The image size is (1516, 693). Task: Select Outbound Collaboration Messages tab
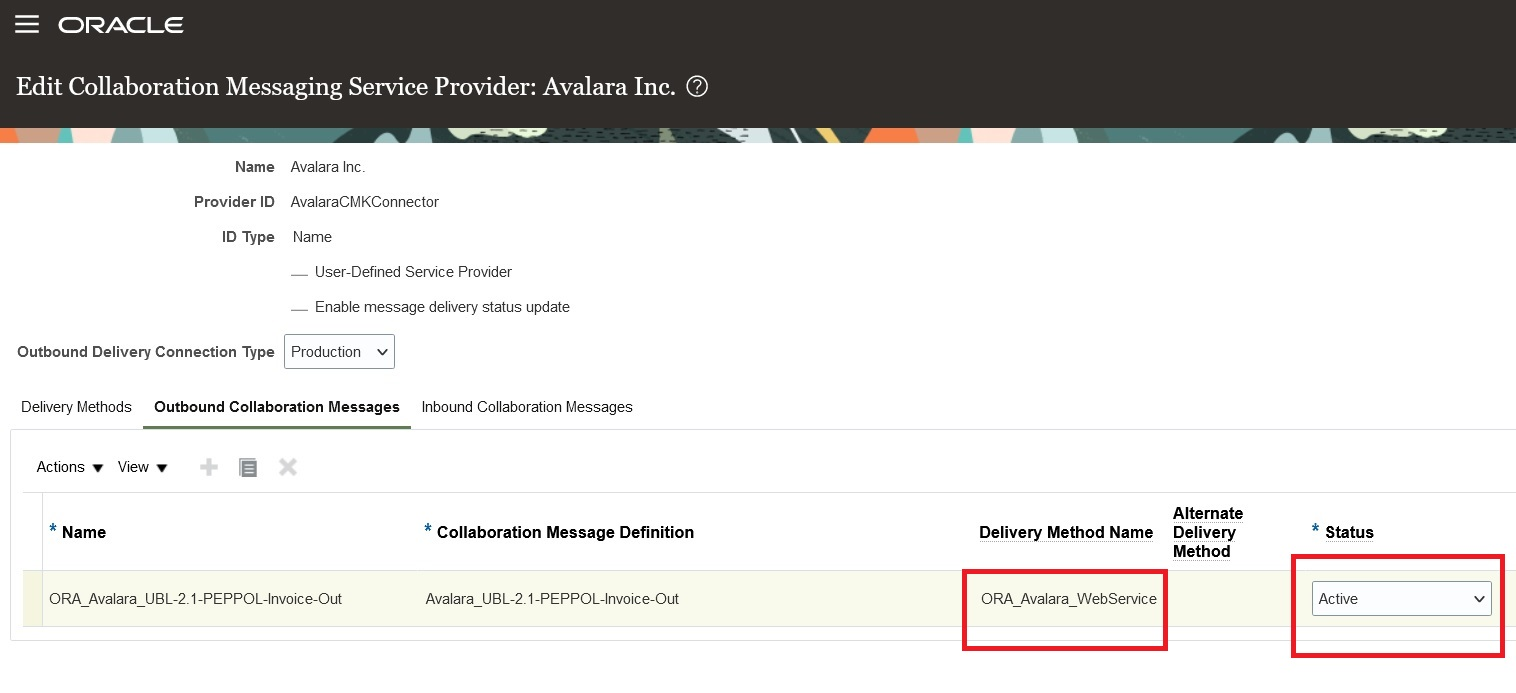click(277, 407)
